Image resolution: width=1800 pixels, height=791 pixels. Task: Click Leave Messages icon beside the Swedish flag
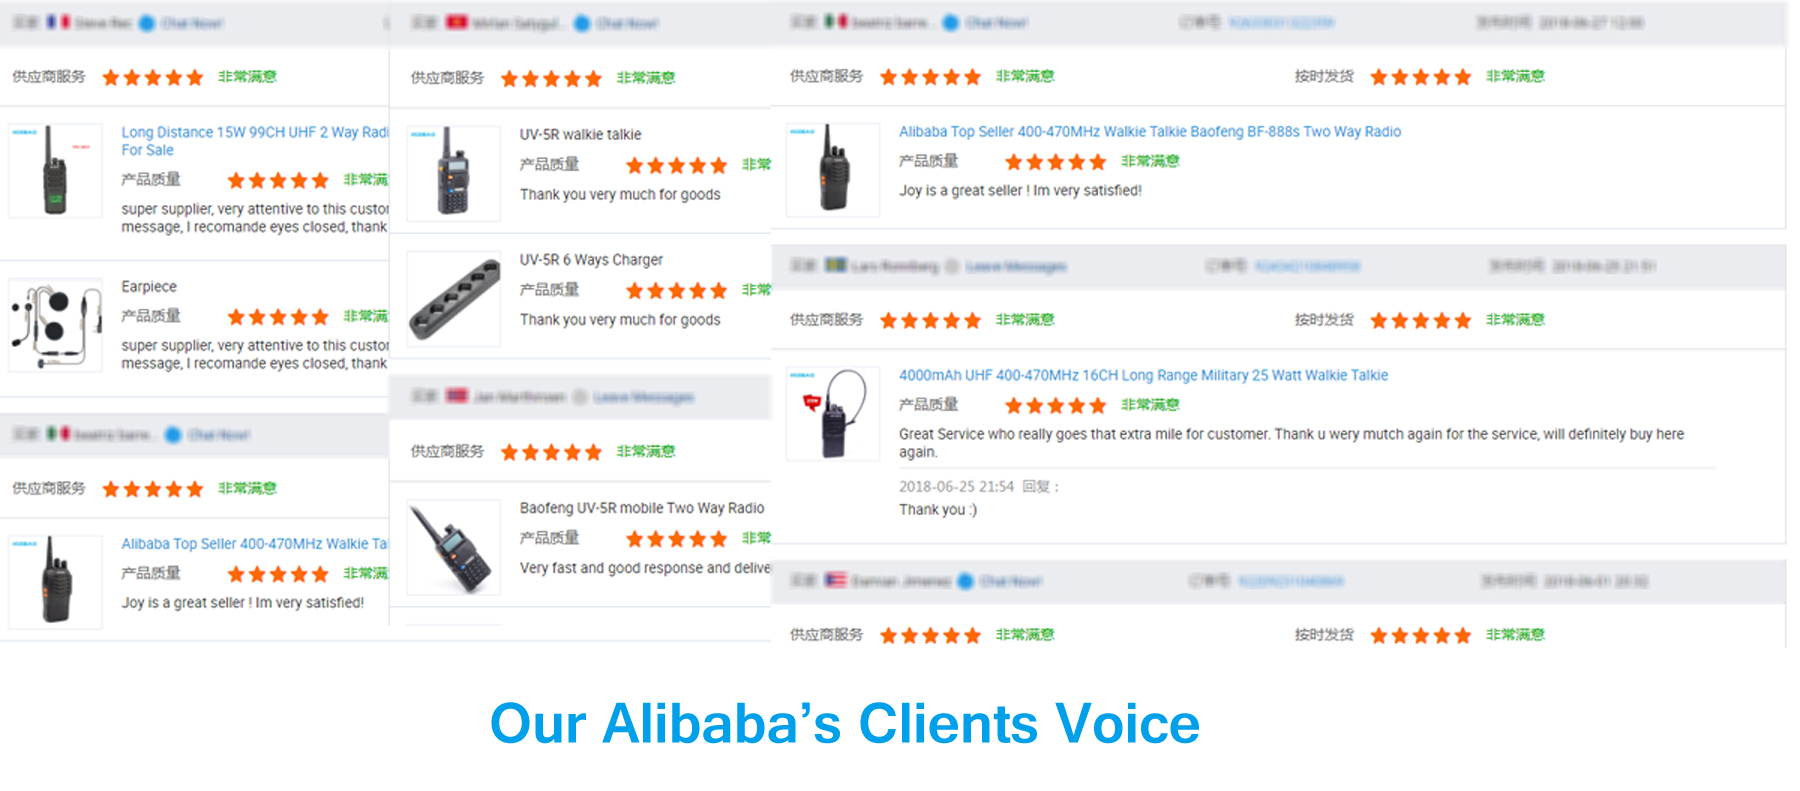[952, 266]
